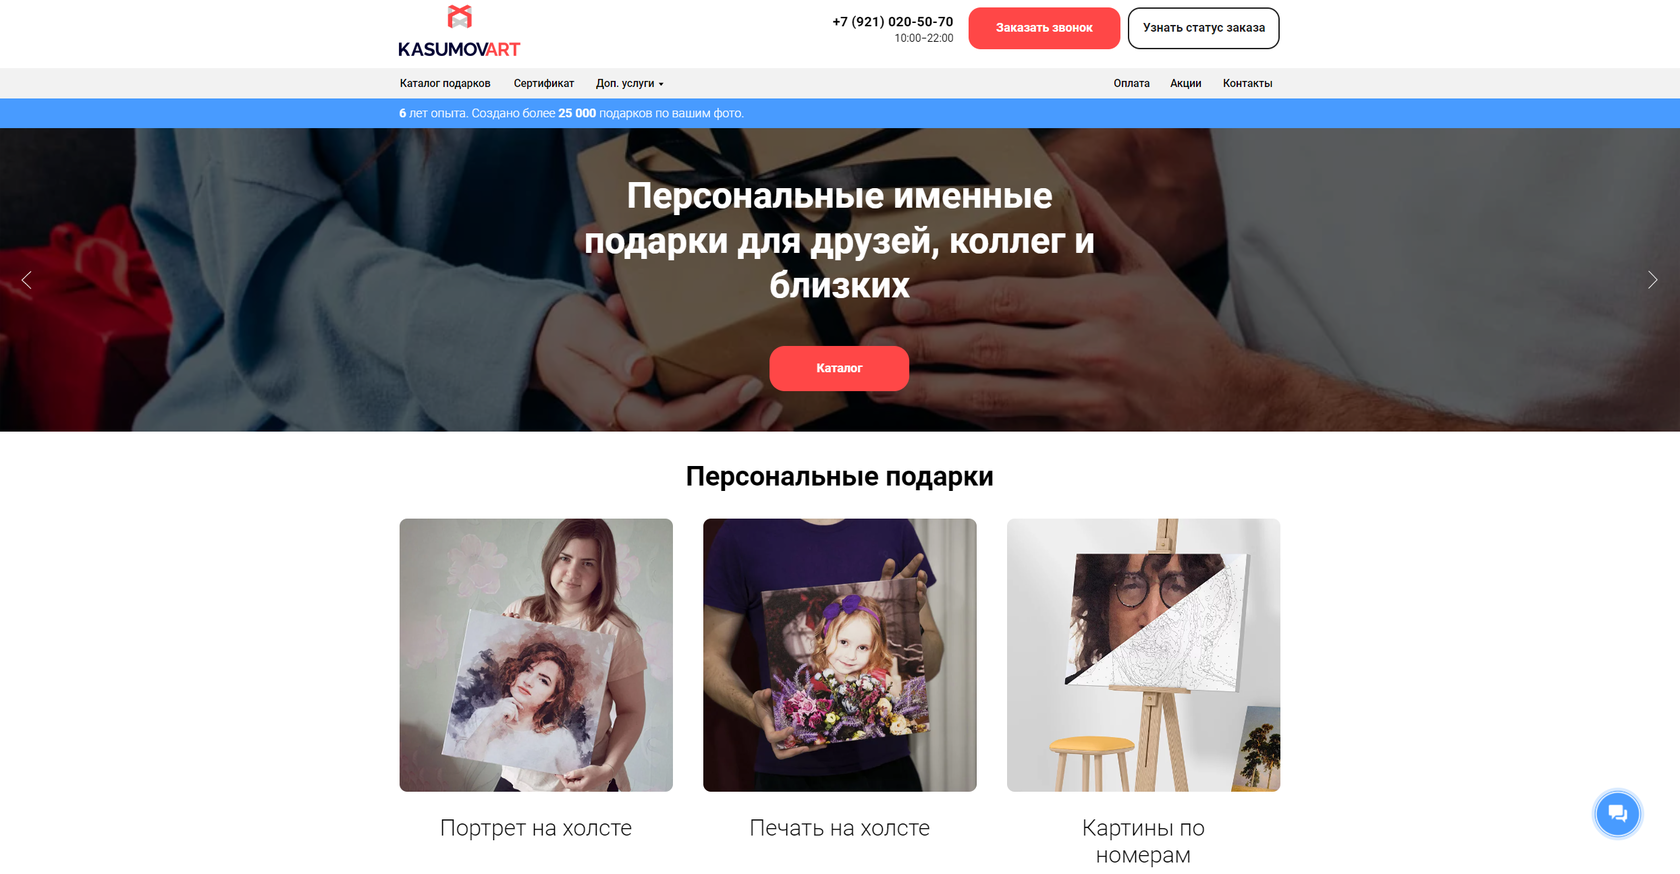1680x874 pixels.
Task: Follow the Картины по номерам text link
Action: click(1143, 841)
